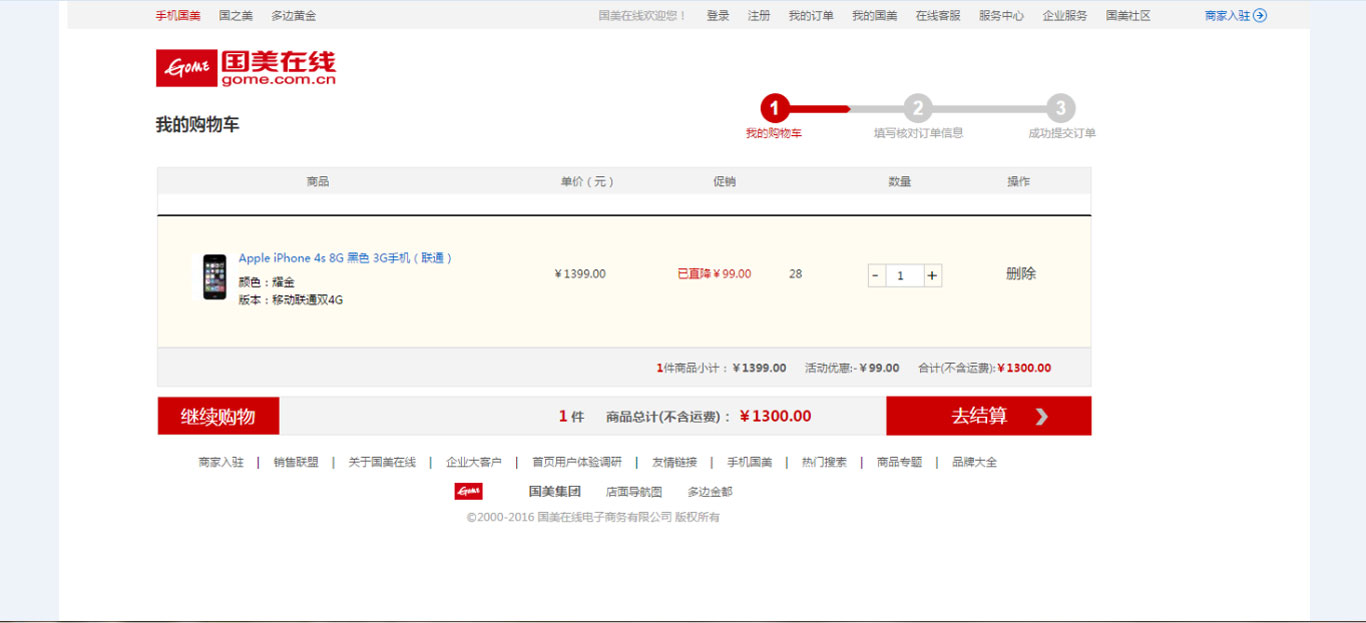This screenshot has height=623, width=1366.
Task: Click 手机国美 in the footer links
Action: [749, 462]
